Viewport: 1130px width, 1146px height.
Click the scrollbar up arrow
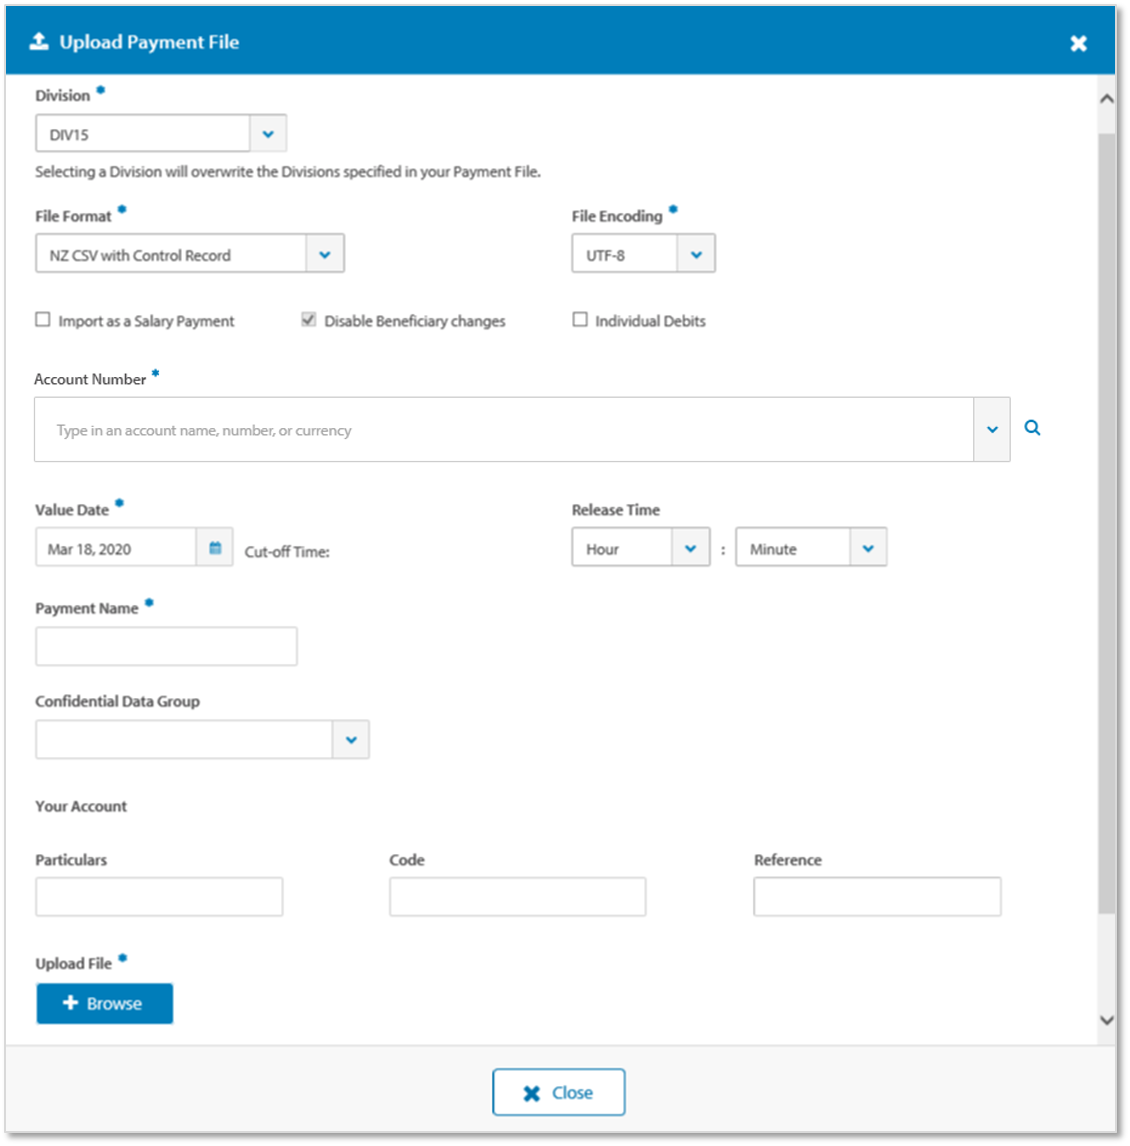click(x=1107, y=99)
